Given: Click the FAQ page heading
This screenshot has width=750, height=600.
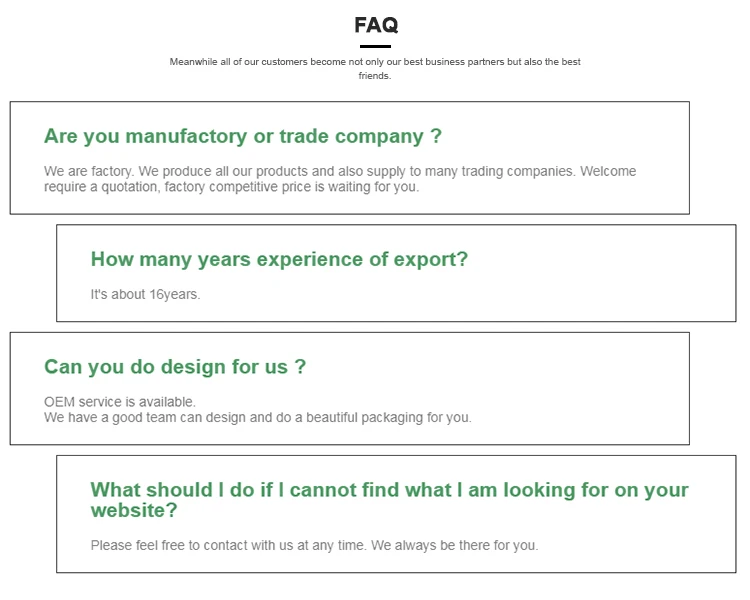Looking at the screenshot, I should [x=375, y=25].
